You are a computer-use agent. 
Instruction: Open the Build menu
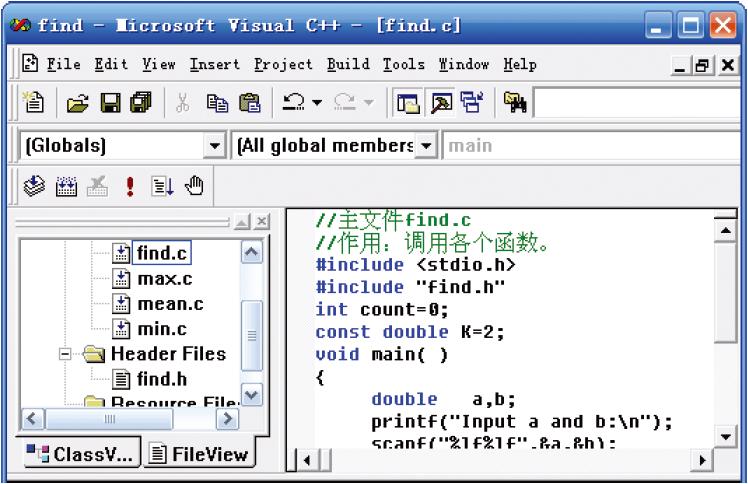348,64
